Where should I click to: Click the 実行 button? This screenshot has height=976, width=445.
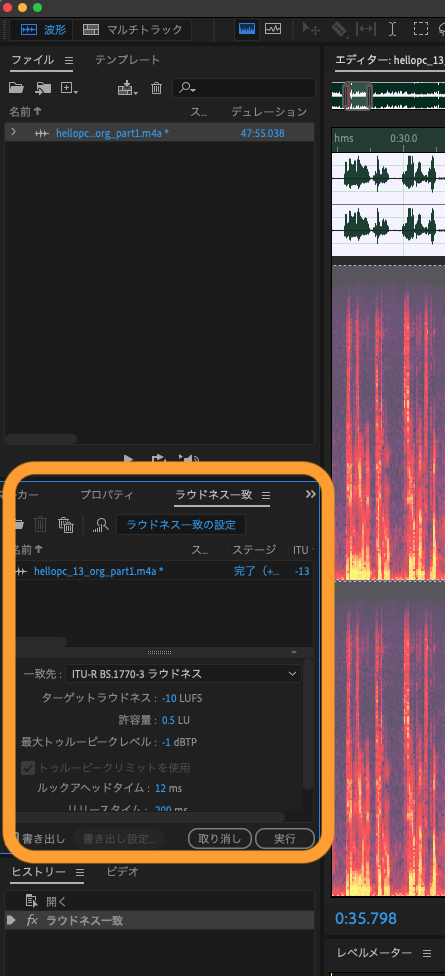tap(285, 838)
